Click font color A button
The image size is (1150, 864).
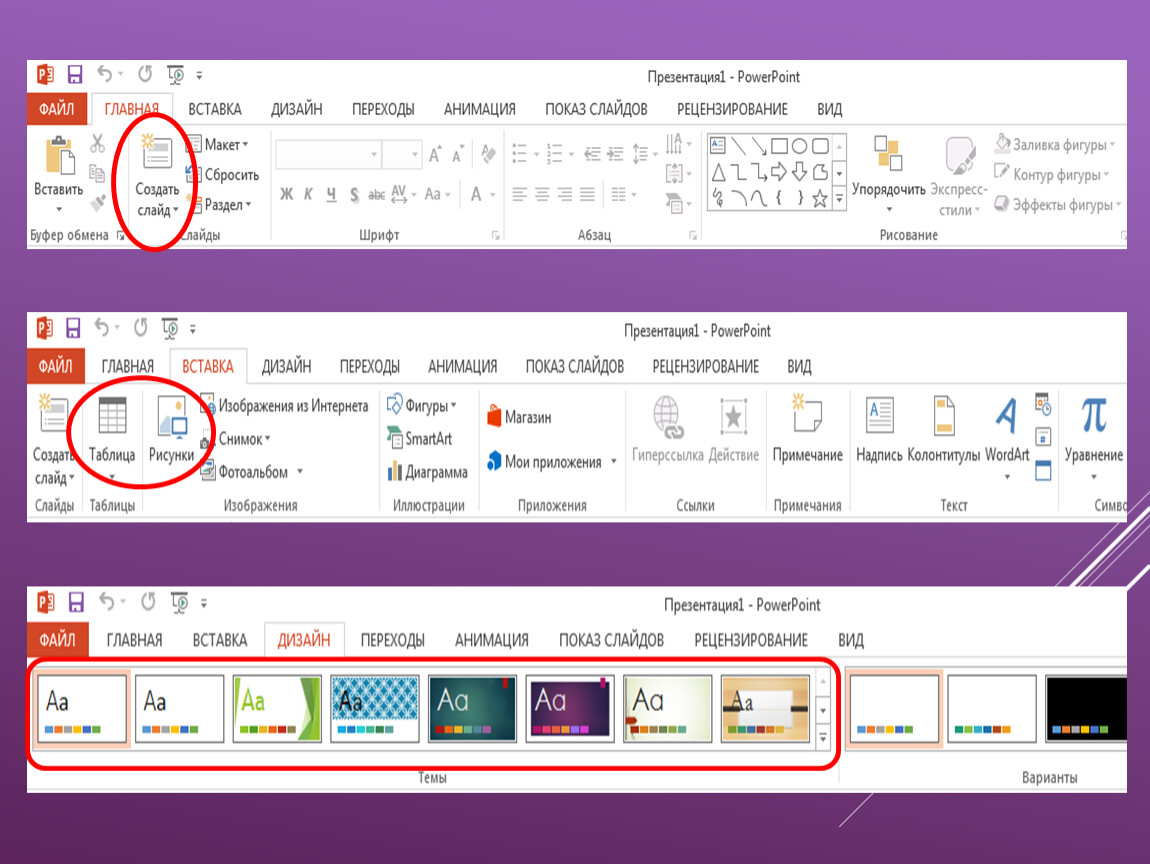tap(476, 194)
